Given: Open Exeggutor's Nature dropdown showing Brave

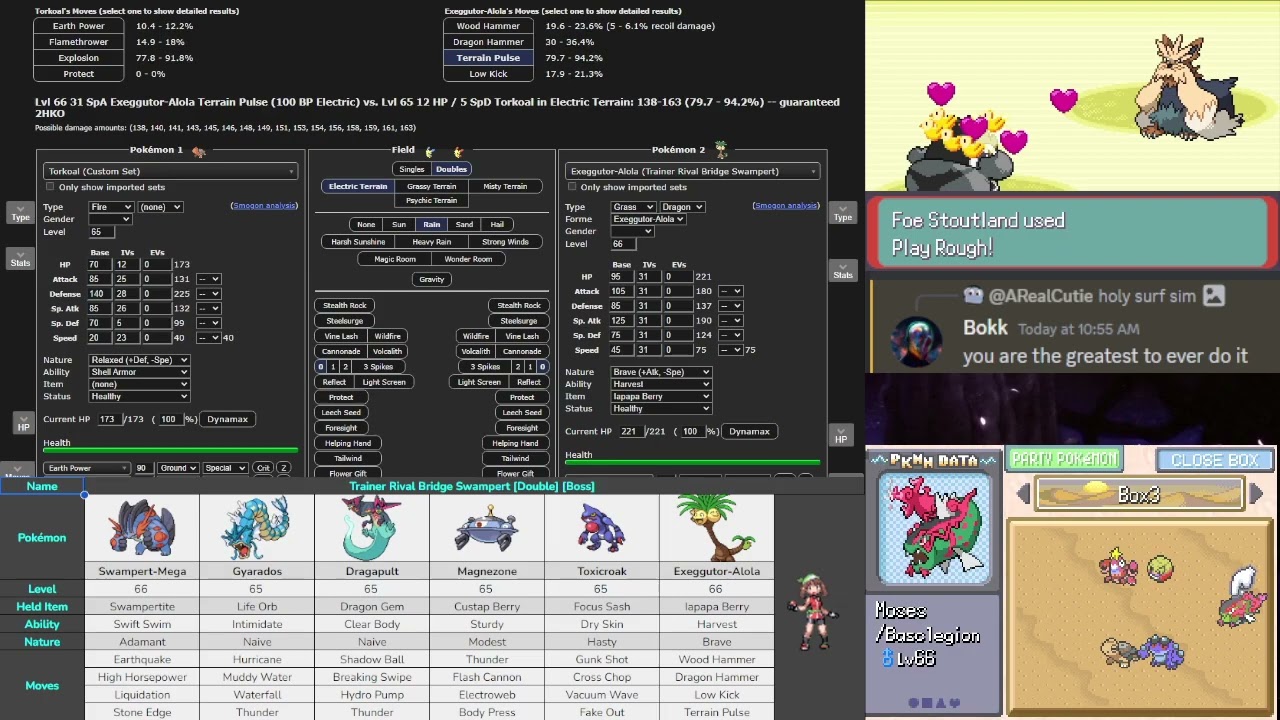Looking at the screenshot, I should (x=661, y=372).
